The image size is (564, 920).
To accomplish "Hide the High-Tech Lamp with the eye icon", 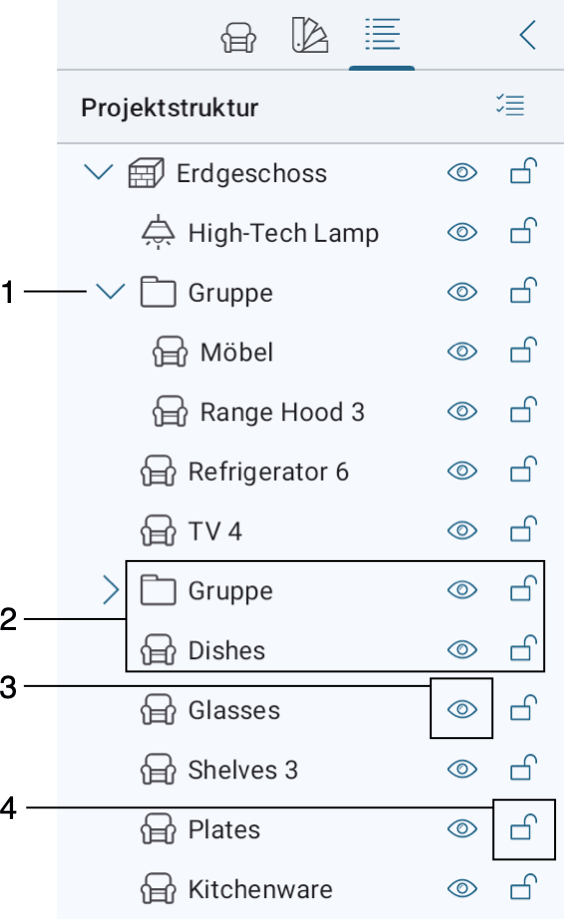I will [x=462, y=232].
